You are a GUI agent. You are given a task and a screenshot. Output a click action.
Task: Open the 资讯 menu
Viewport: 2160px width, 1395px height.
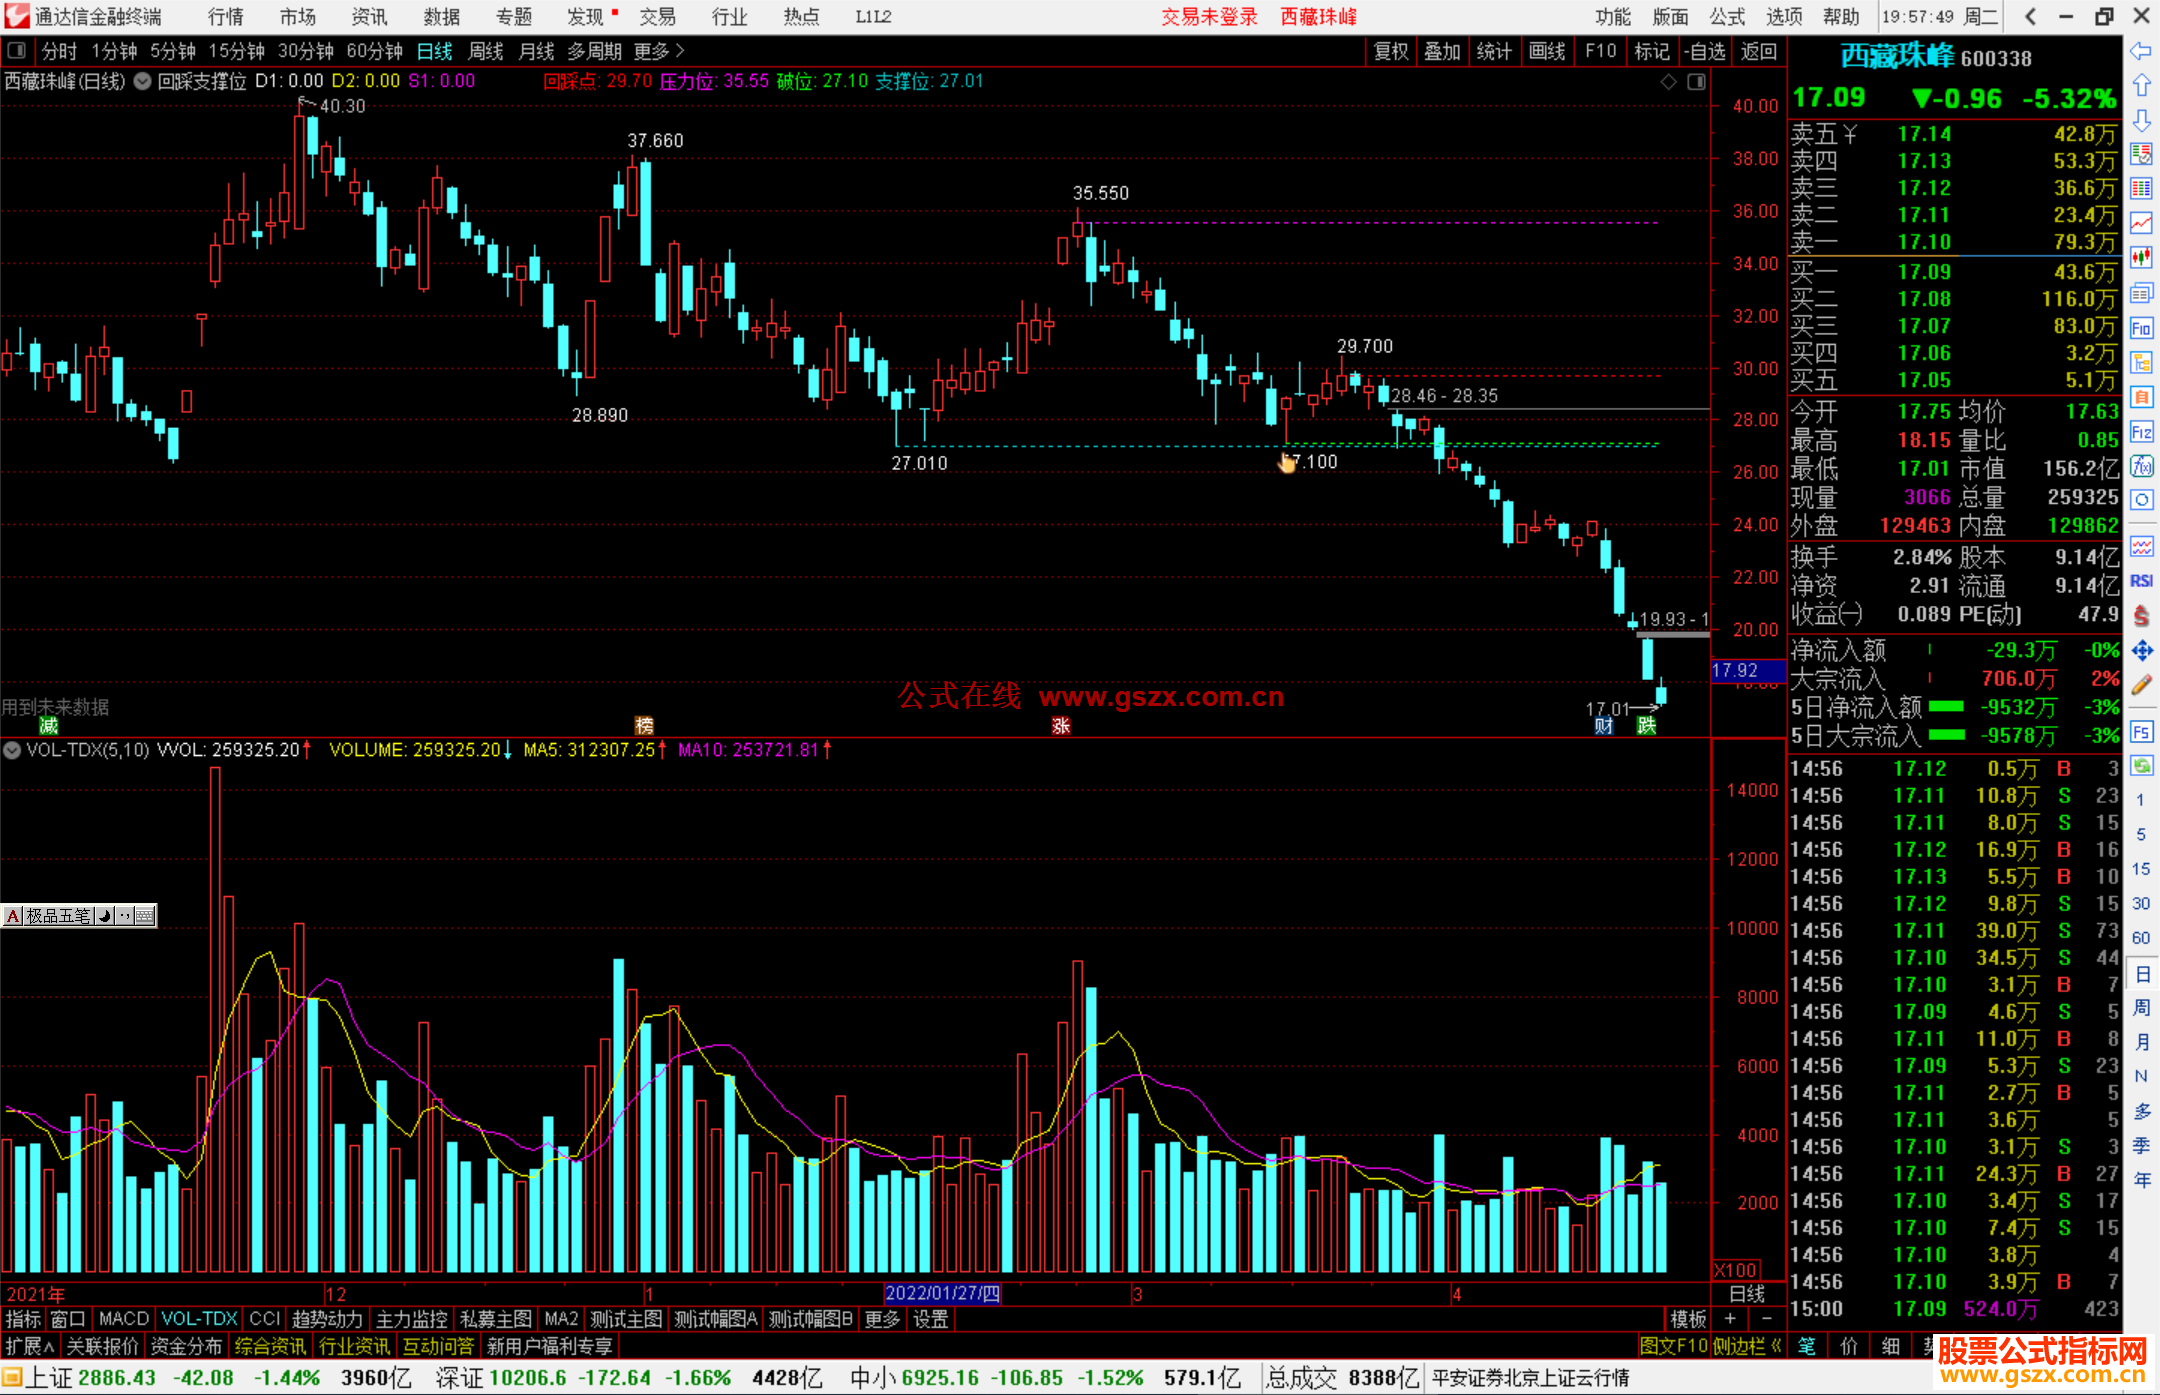coord(370,17)
